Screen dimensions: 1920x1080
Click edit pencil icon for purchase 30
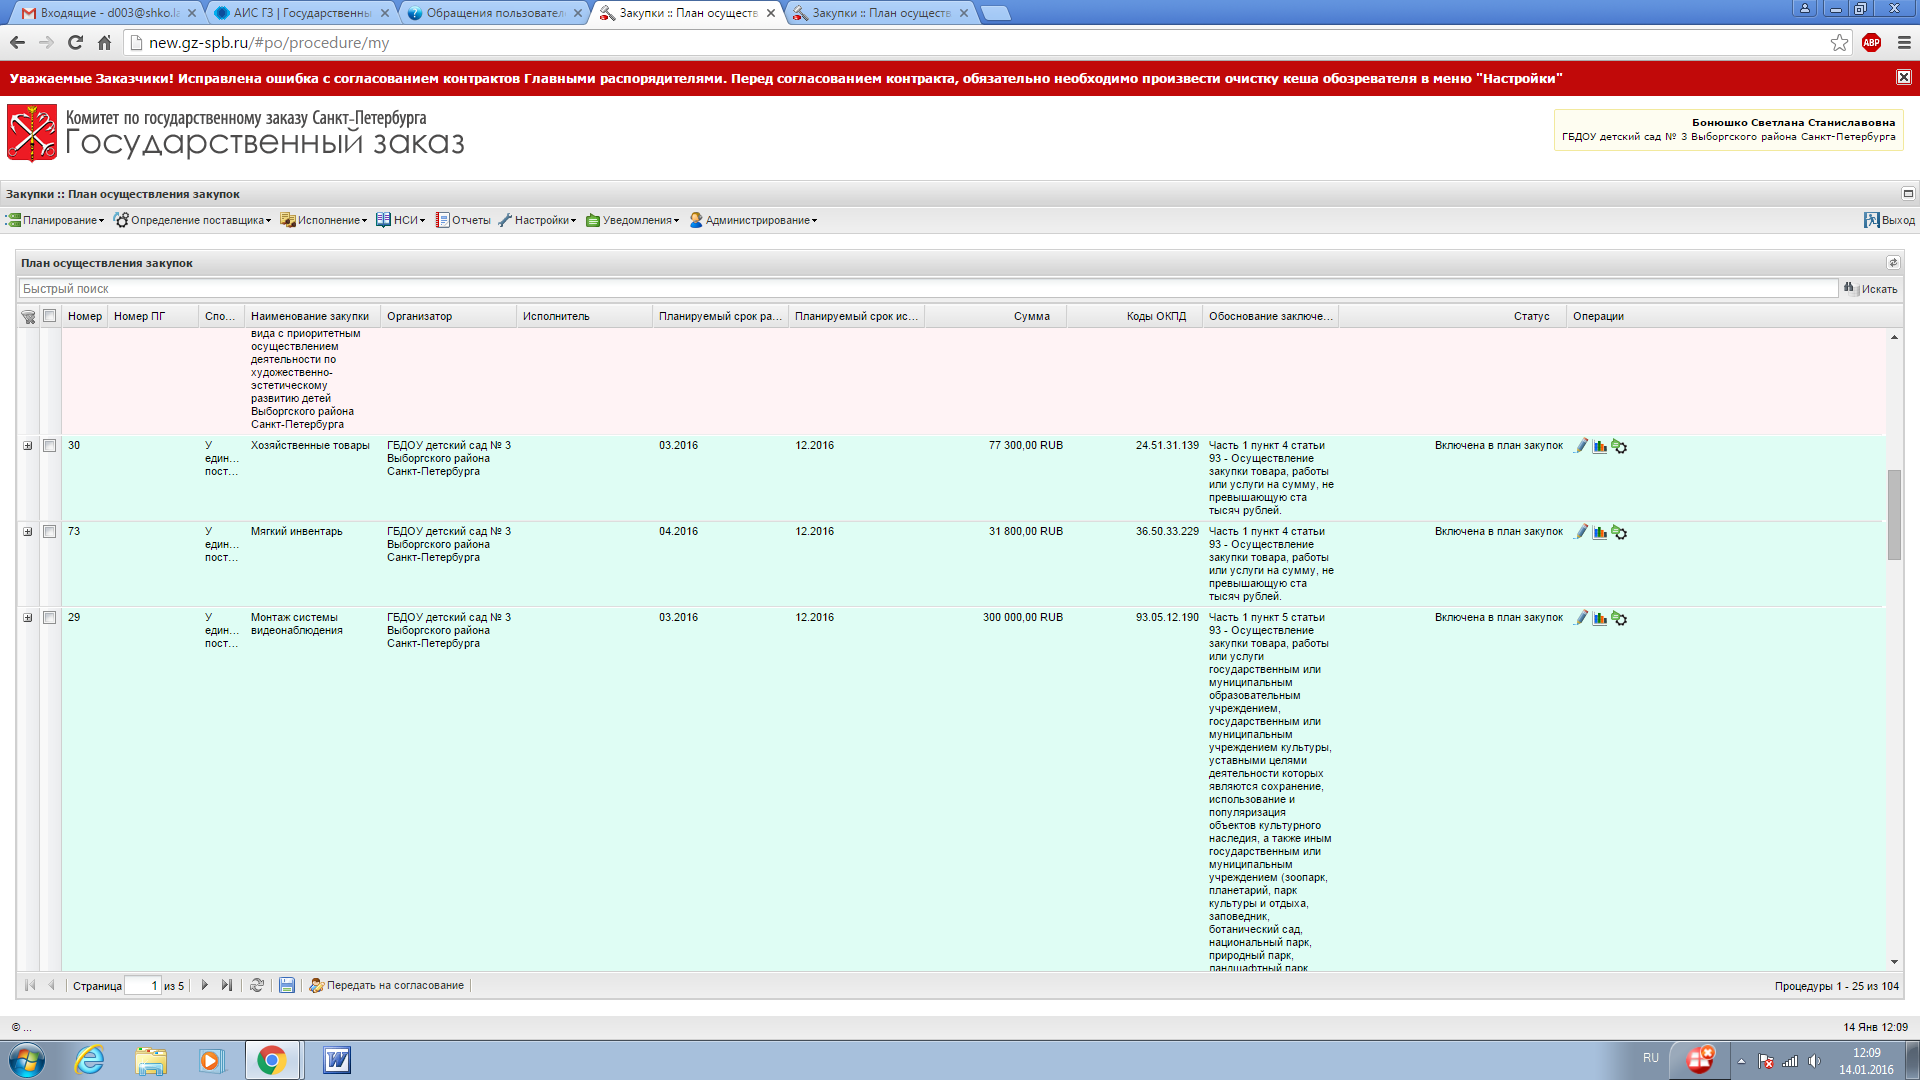click(x=1581, y=446)
